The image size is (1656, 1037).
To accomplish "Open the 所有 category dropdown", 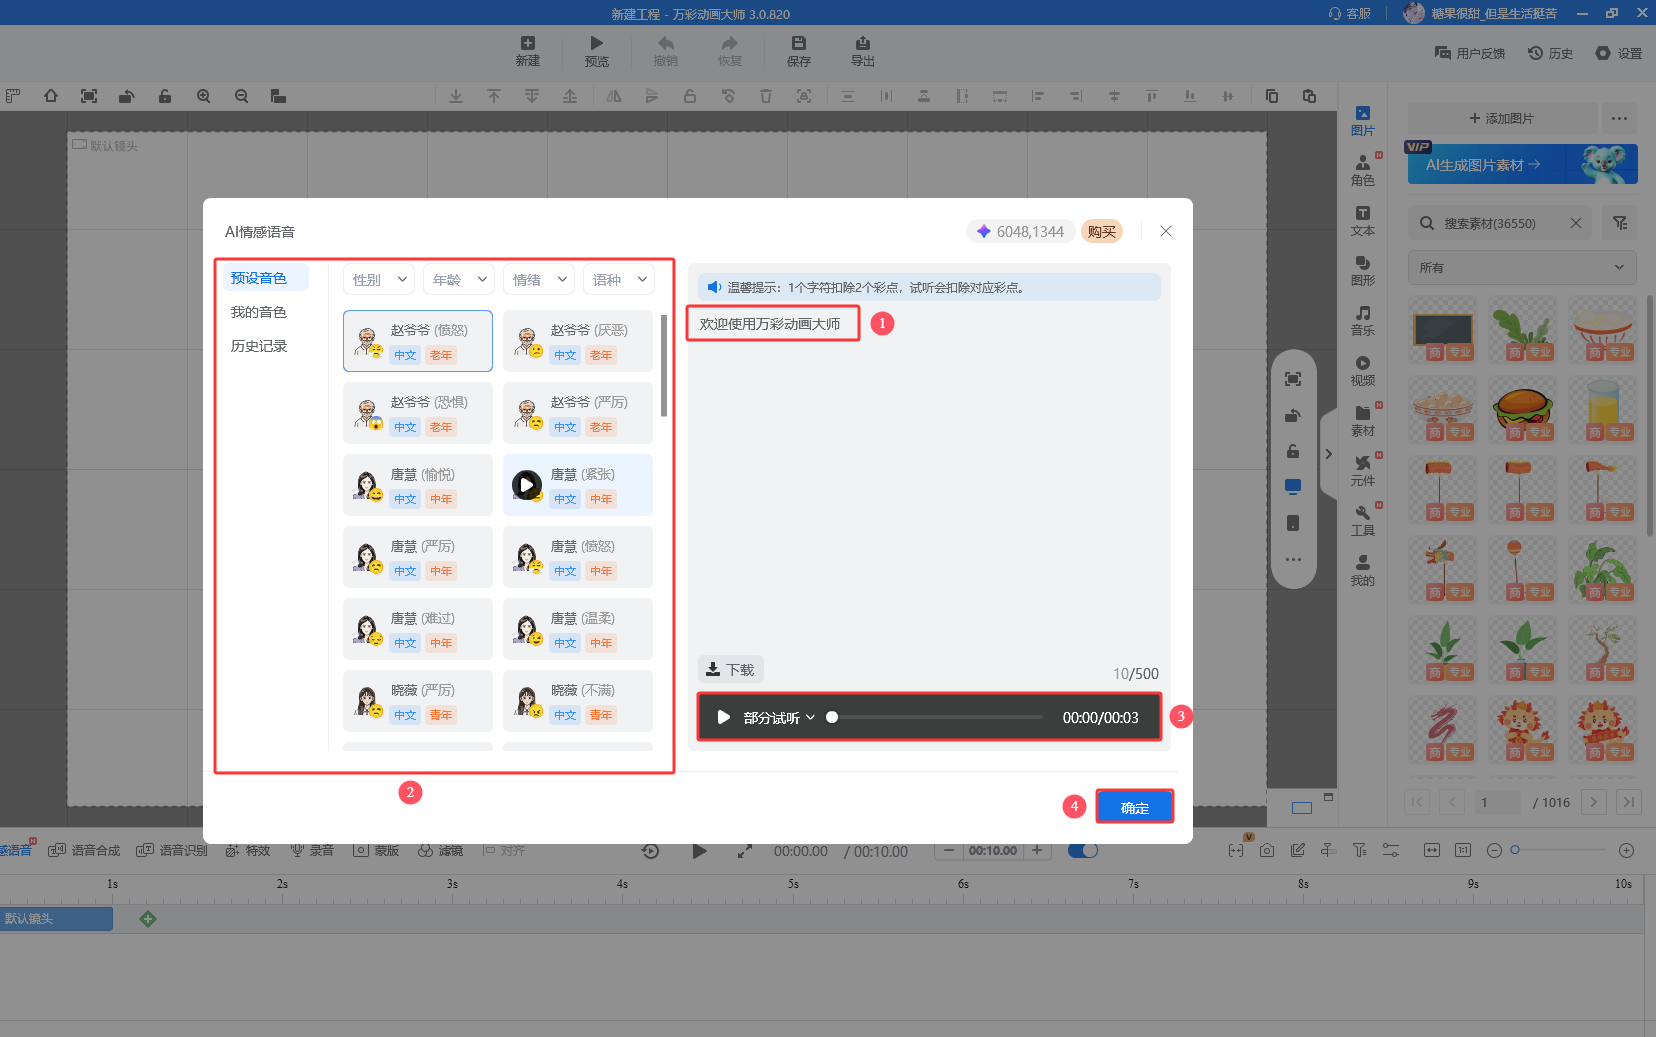I will tap(1522, 267).
